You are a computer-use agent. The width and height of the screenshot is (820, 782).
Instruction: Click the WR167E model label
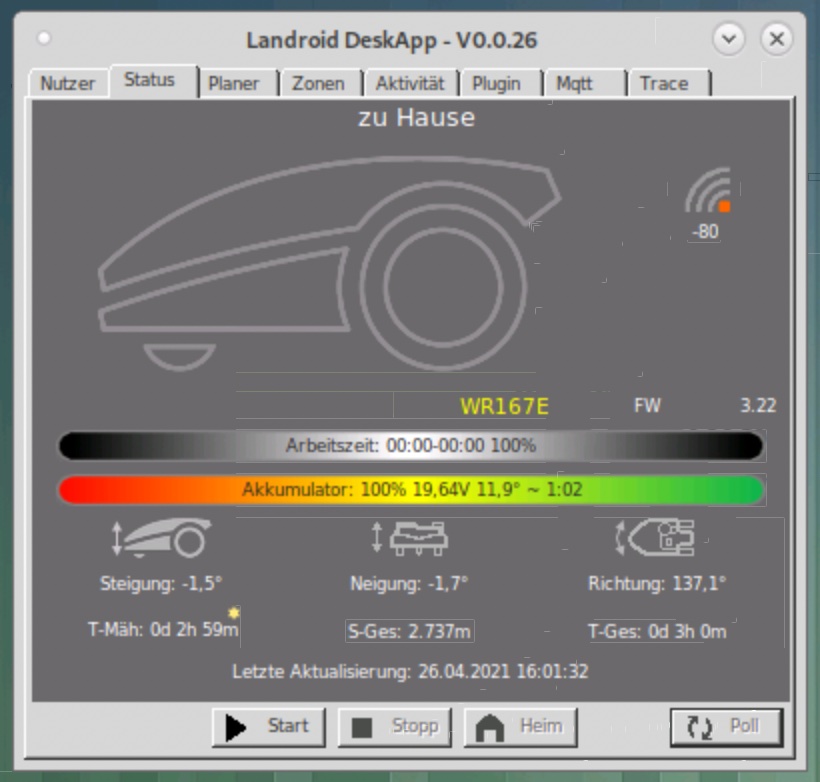[x=504, y=406]
